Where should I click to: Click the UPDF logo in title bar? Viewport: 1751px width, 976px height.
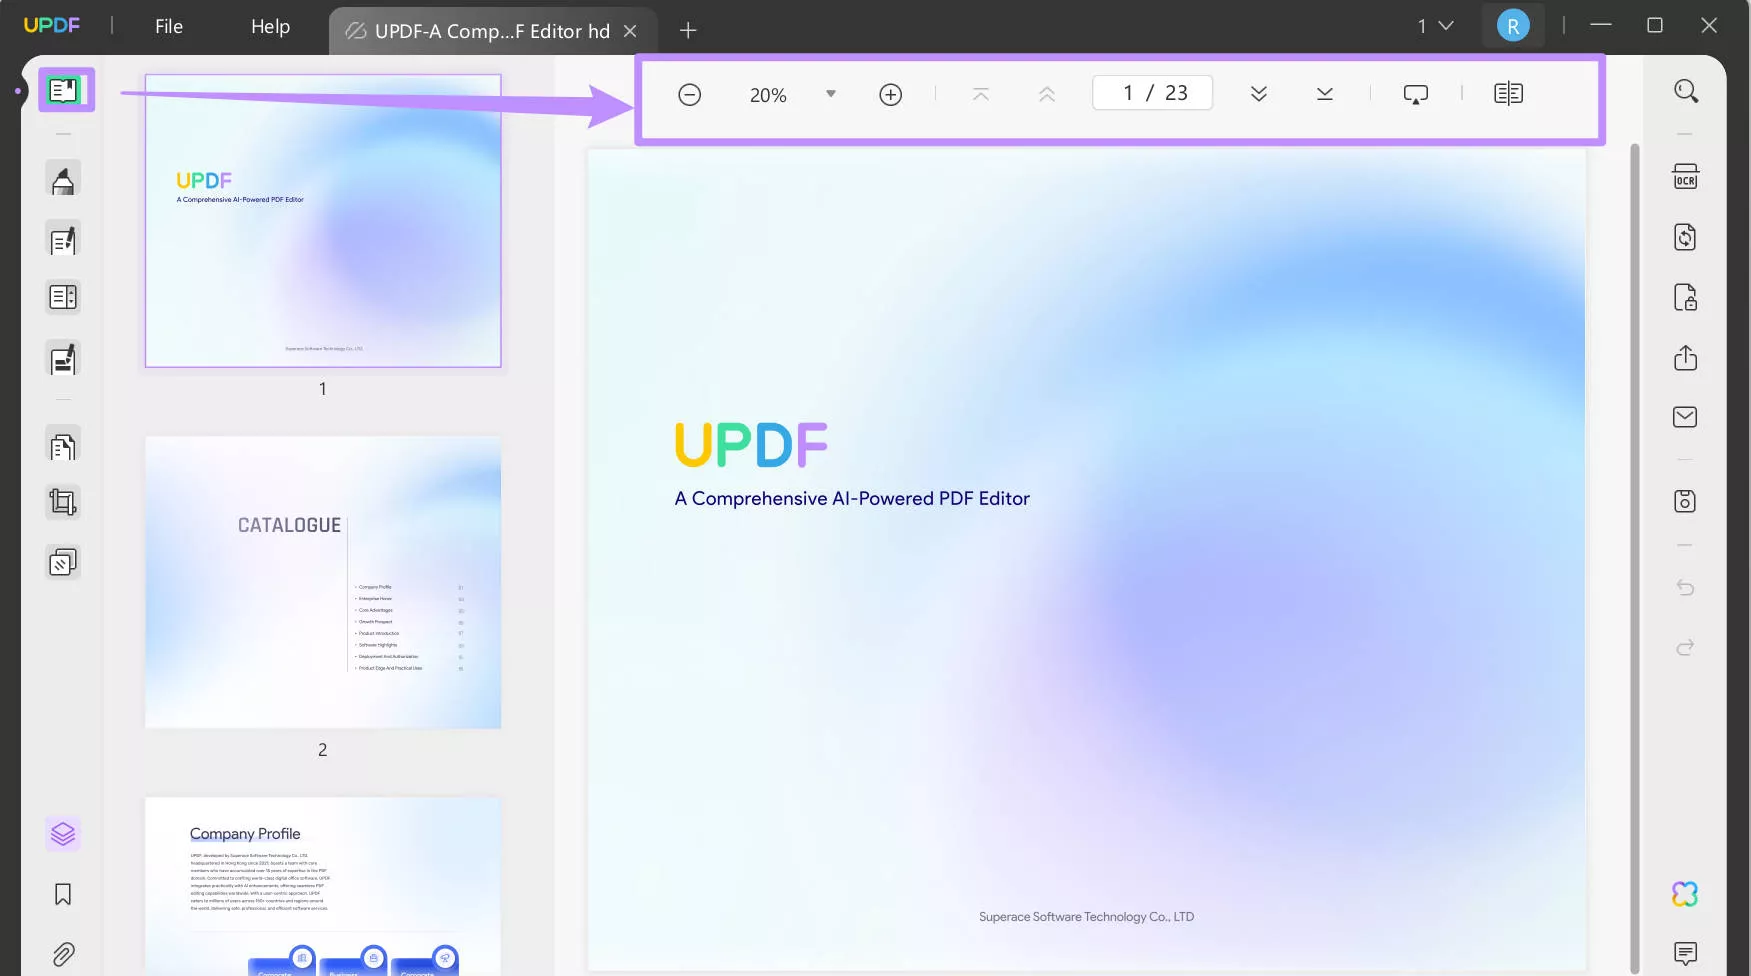pyautogui.click(x=52, y=25)
